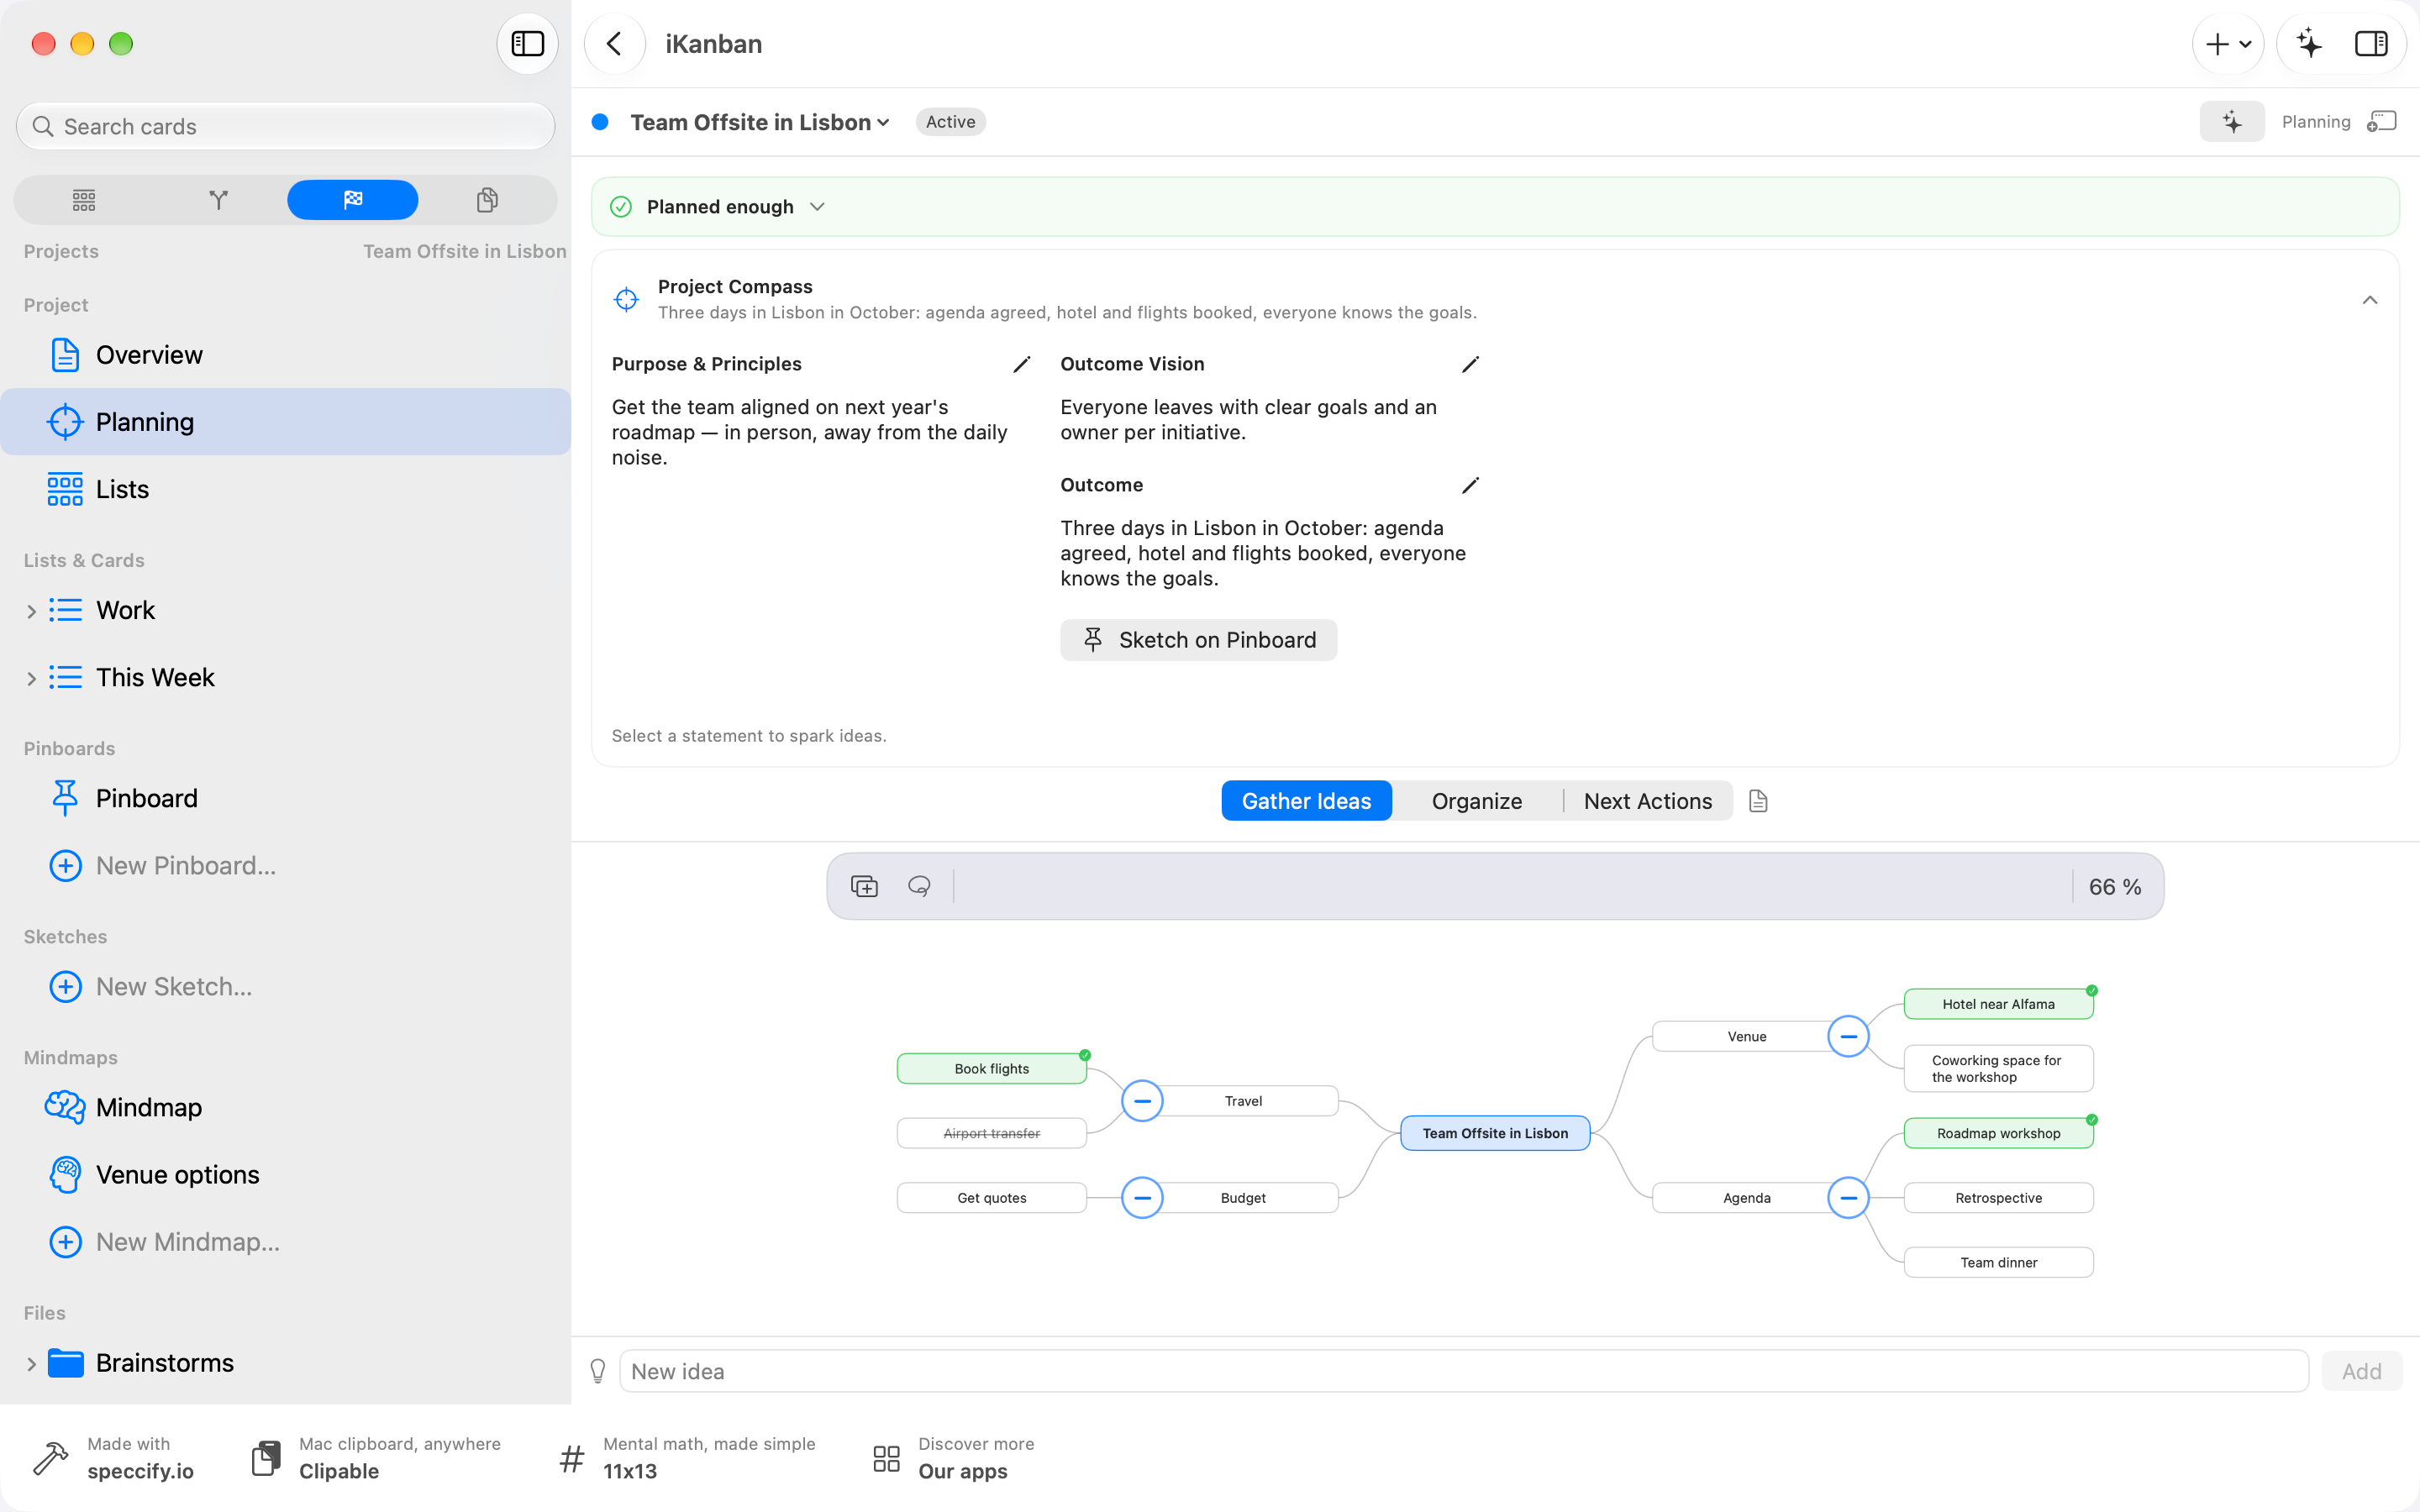Viewport: 2420px width, 1512px height.
Task: Collapse the Project Compass section
Action: point(2369,300)
